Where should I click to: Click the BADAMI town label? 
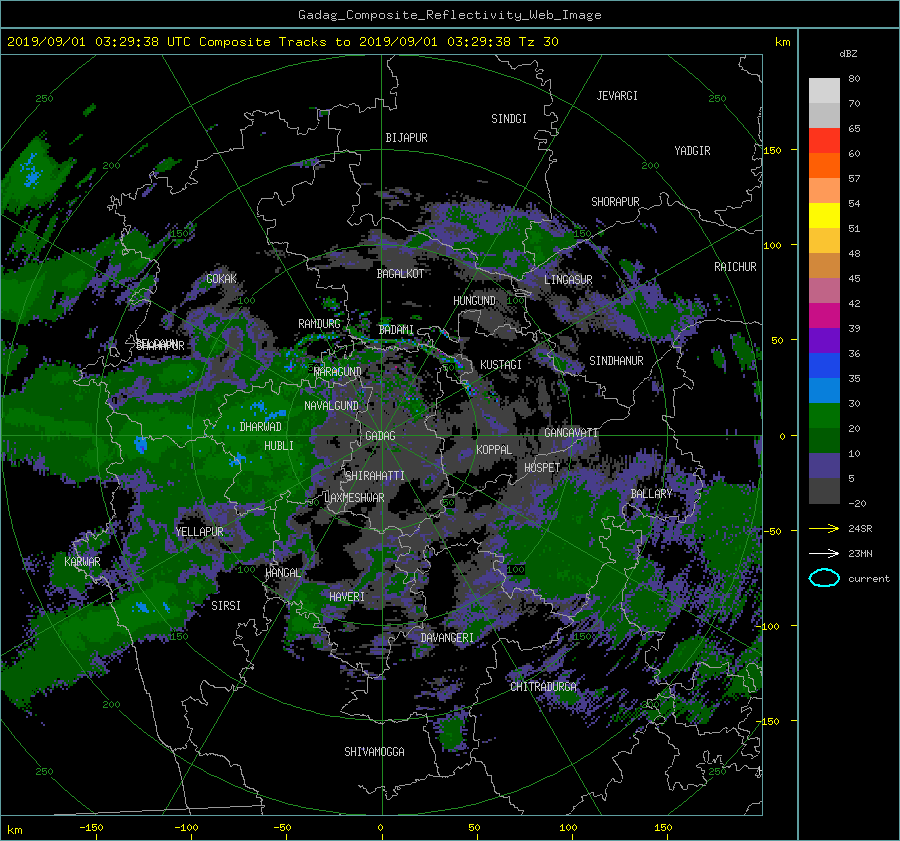tap(396, 330)
